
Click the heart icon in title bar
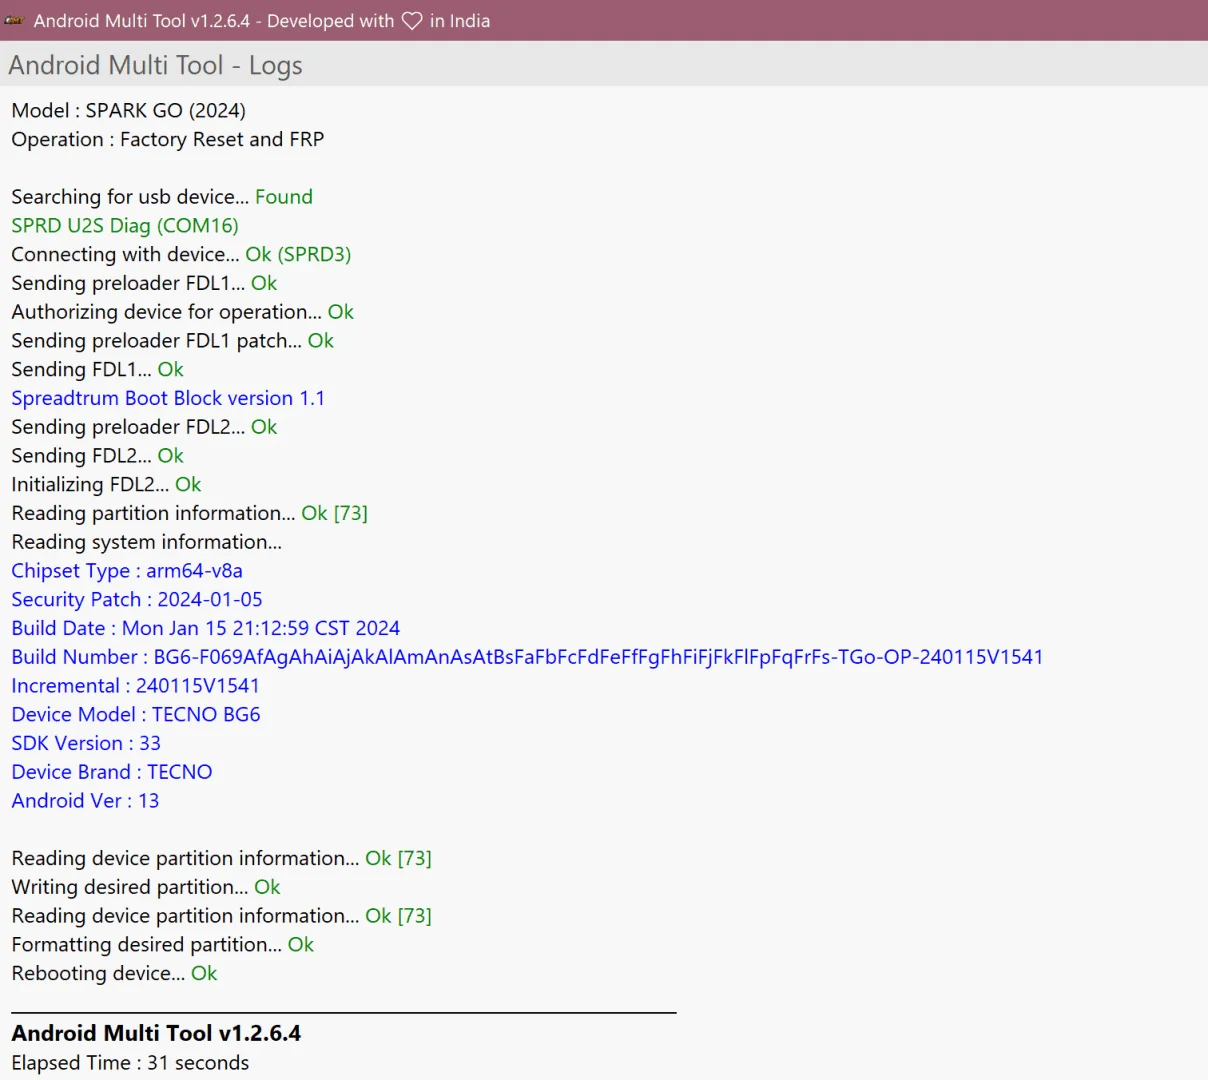412,21
